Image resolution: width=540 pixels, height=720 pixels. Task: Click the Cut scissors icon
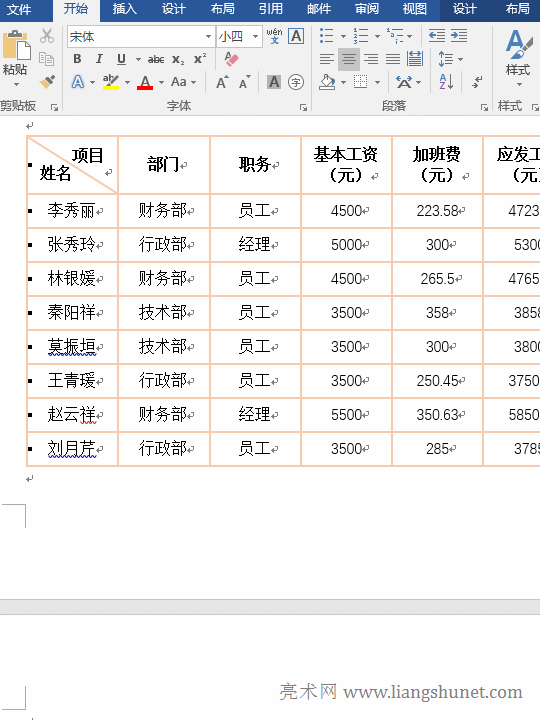click(47, 35)
